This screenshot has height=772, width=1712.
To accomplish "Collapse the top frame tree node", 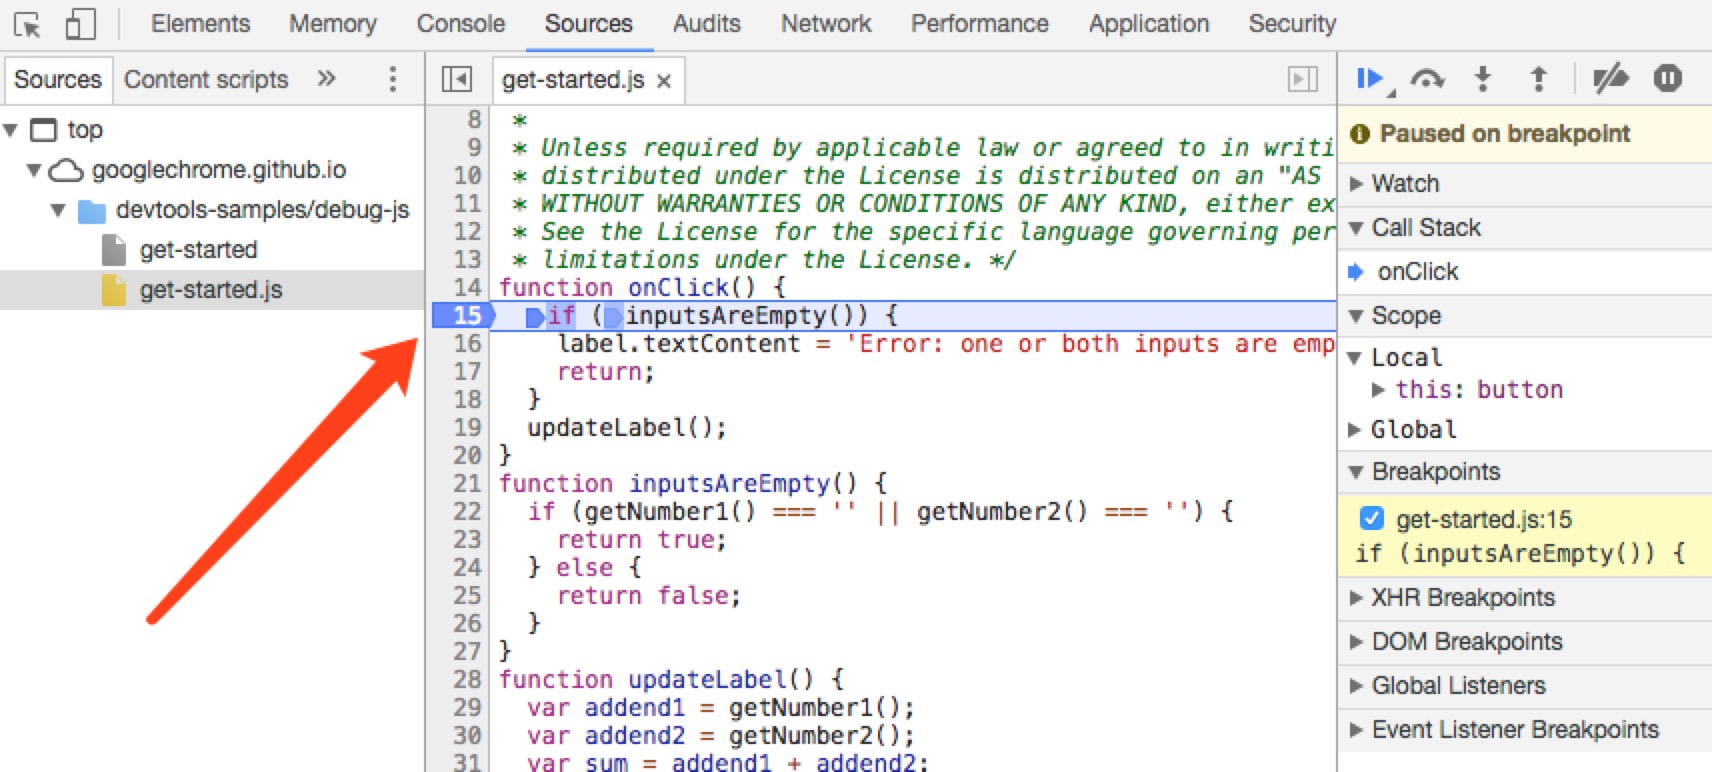I will tap(11, 130).
